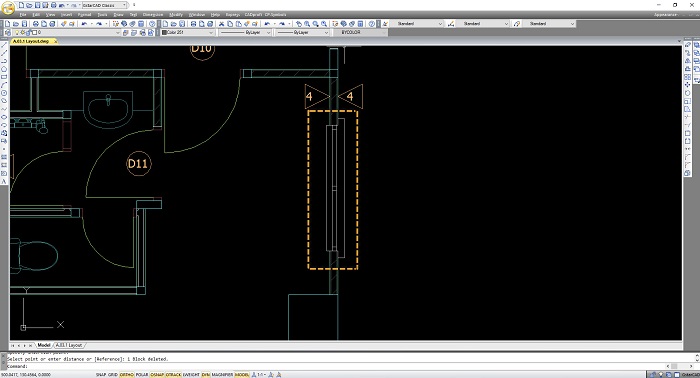Screen dimensions: 700x378
Task: Switch to the Model tab
Action: [44, 345]
